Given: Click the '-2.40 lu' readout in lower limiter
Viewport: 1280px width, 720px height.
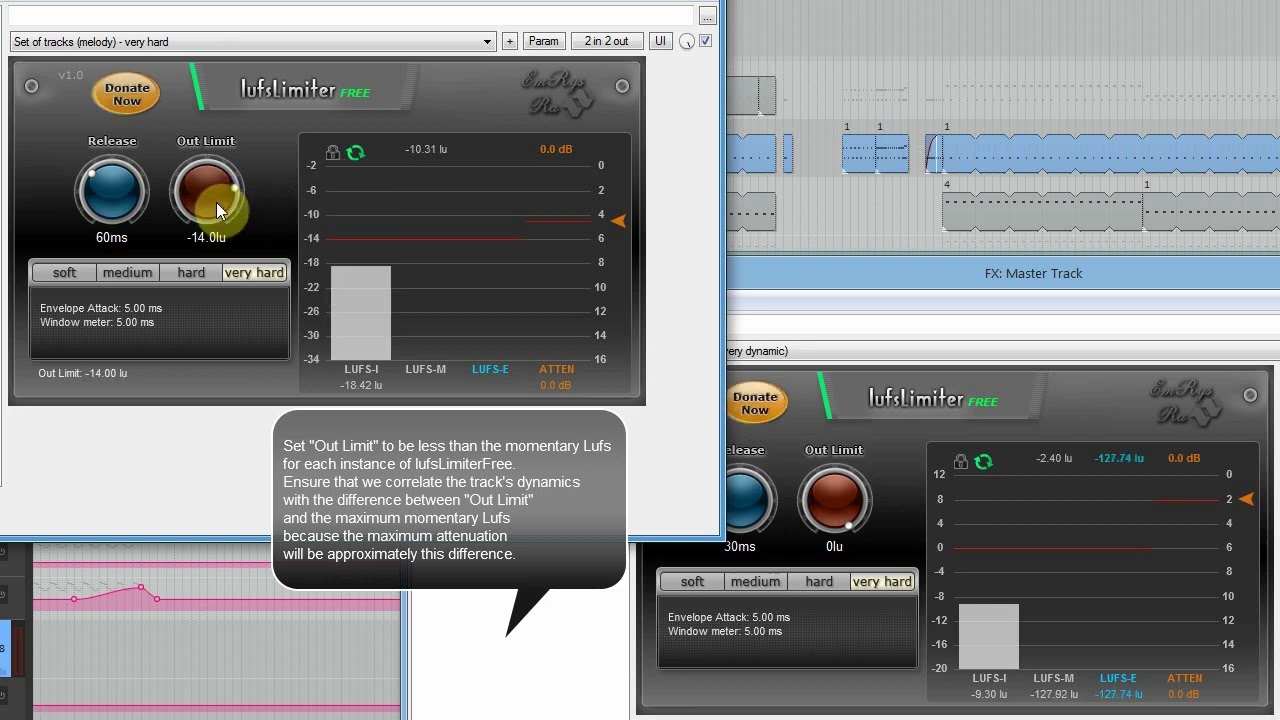Looking at the screenshot, I should pyautogui.click(x=1054, y=458).
